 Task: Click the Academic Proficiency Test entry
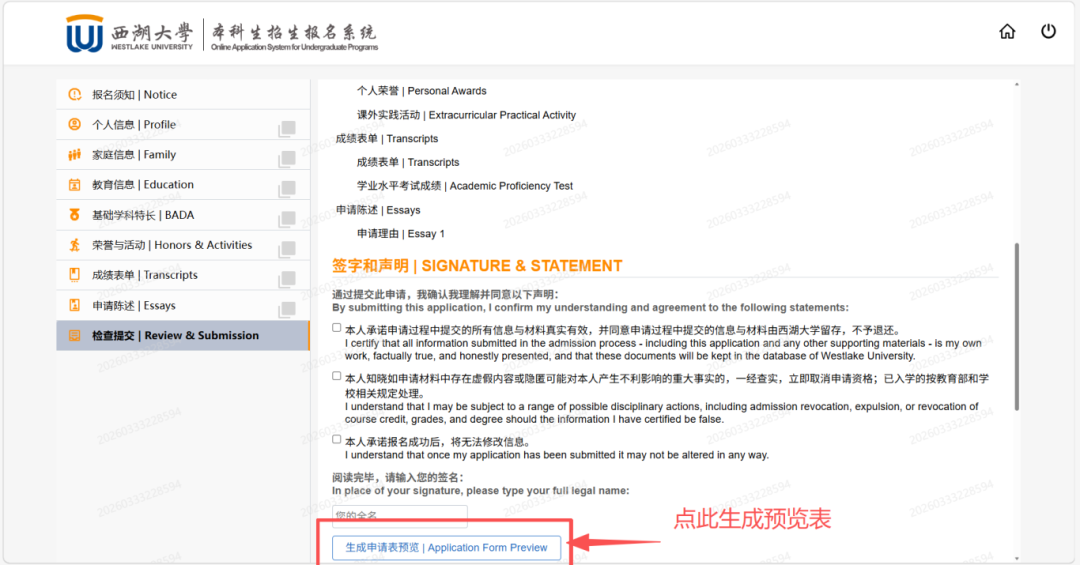click(x=465, y=186)
